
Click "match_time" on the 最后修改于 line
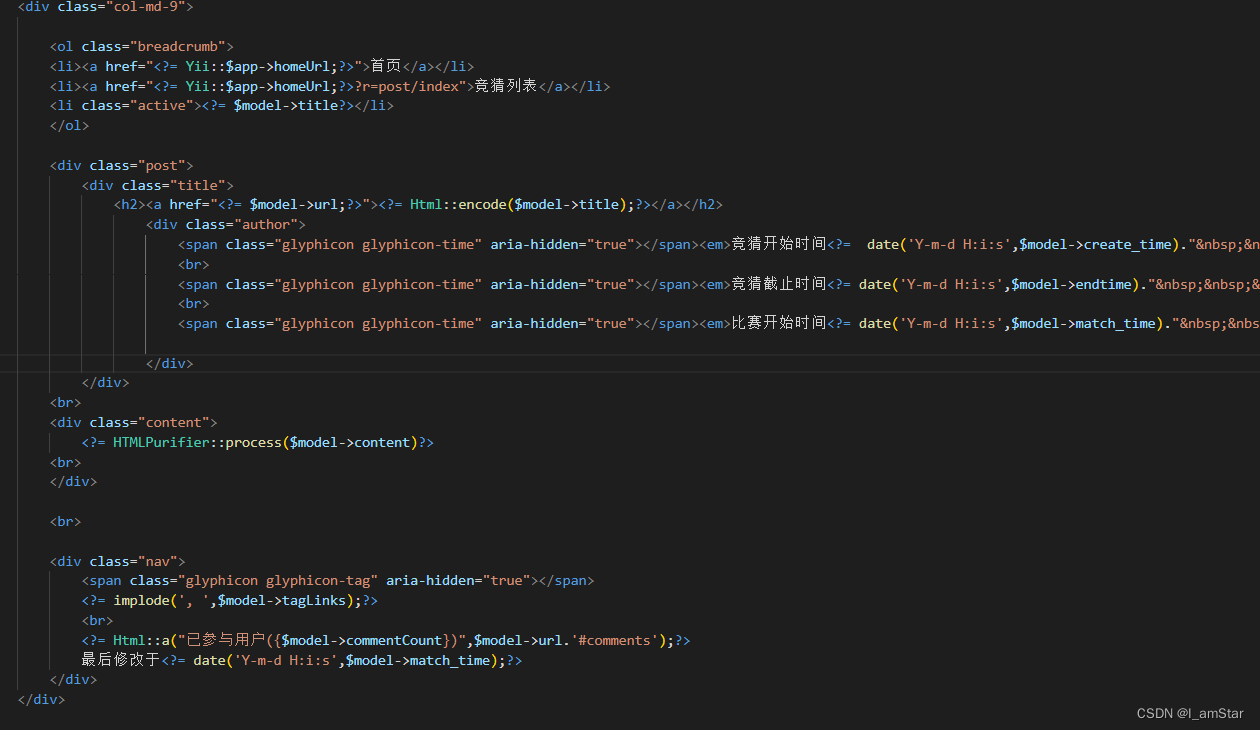point(450,660)
